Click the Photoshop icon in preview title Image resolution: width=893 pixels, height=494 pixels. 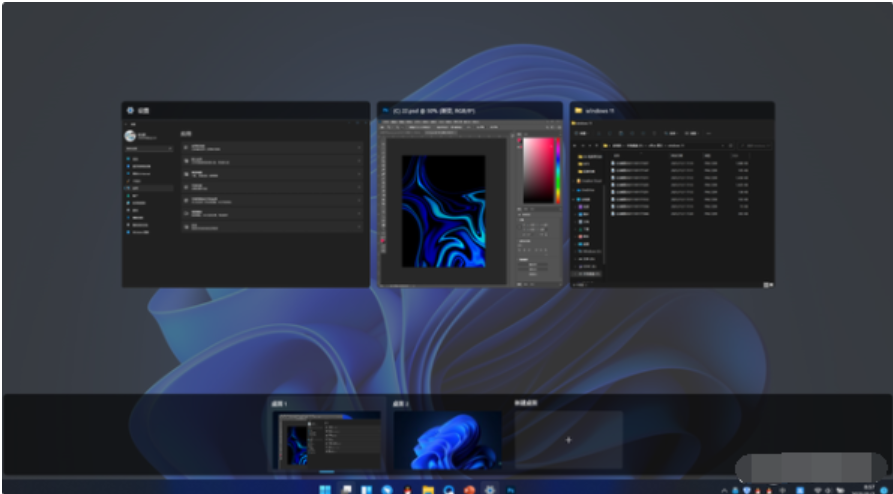coord(385,110)
